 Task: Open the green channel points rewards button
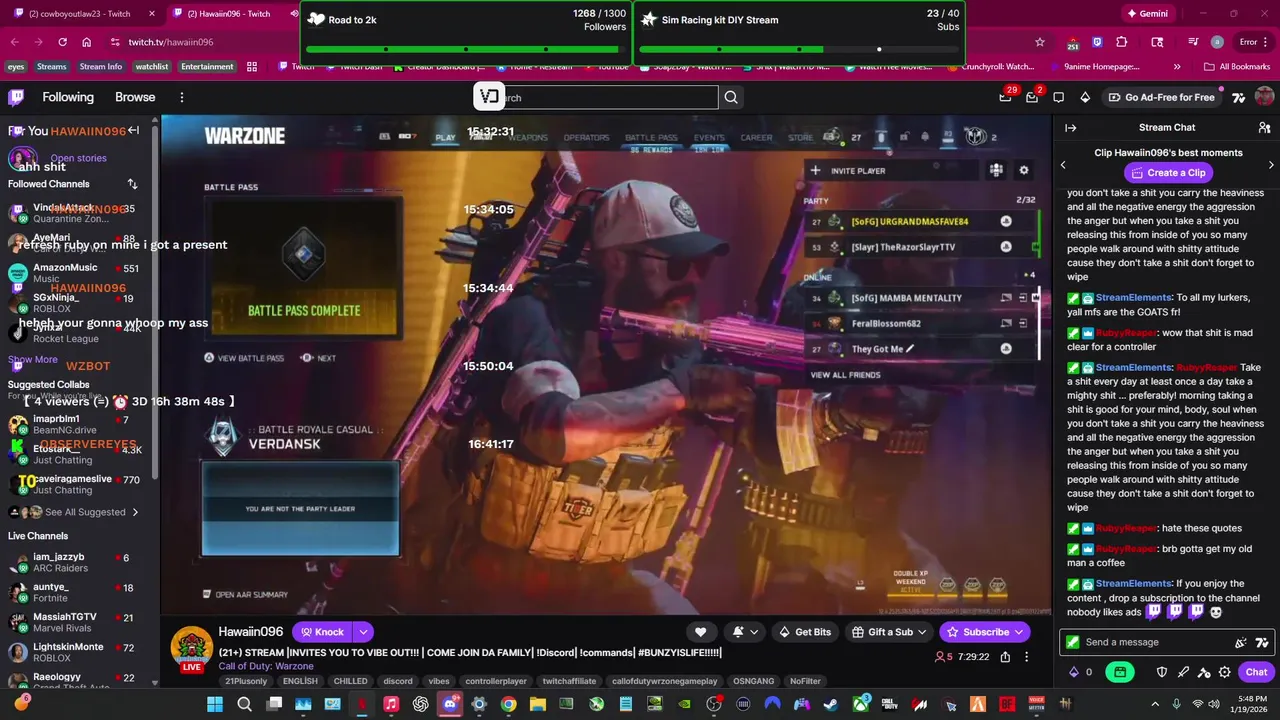pos(1120,672)
